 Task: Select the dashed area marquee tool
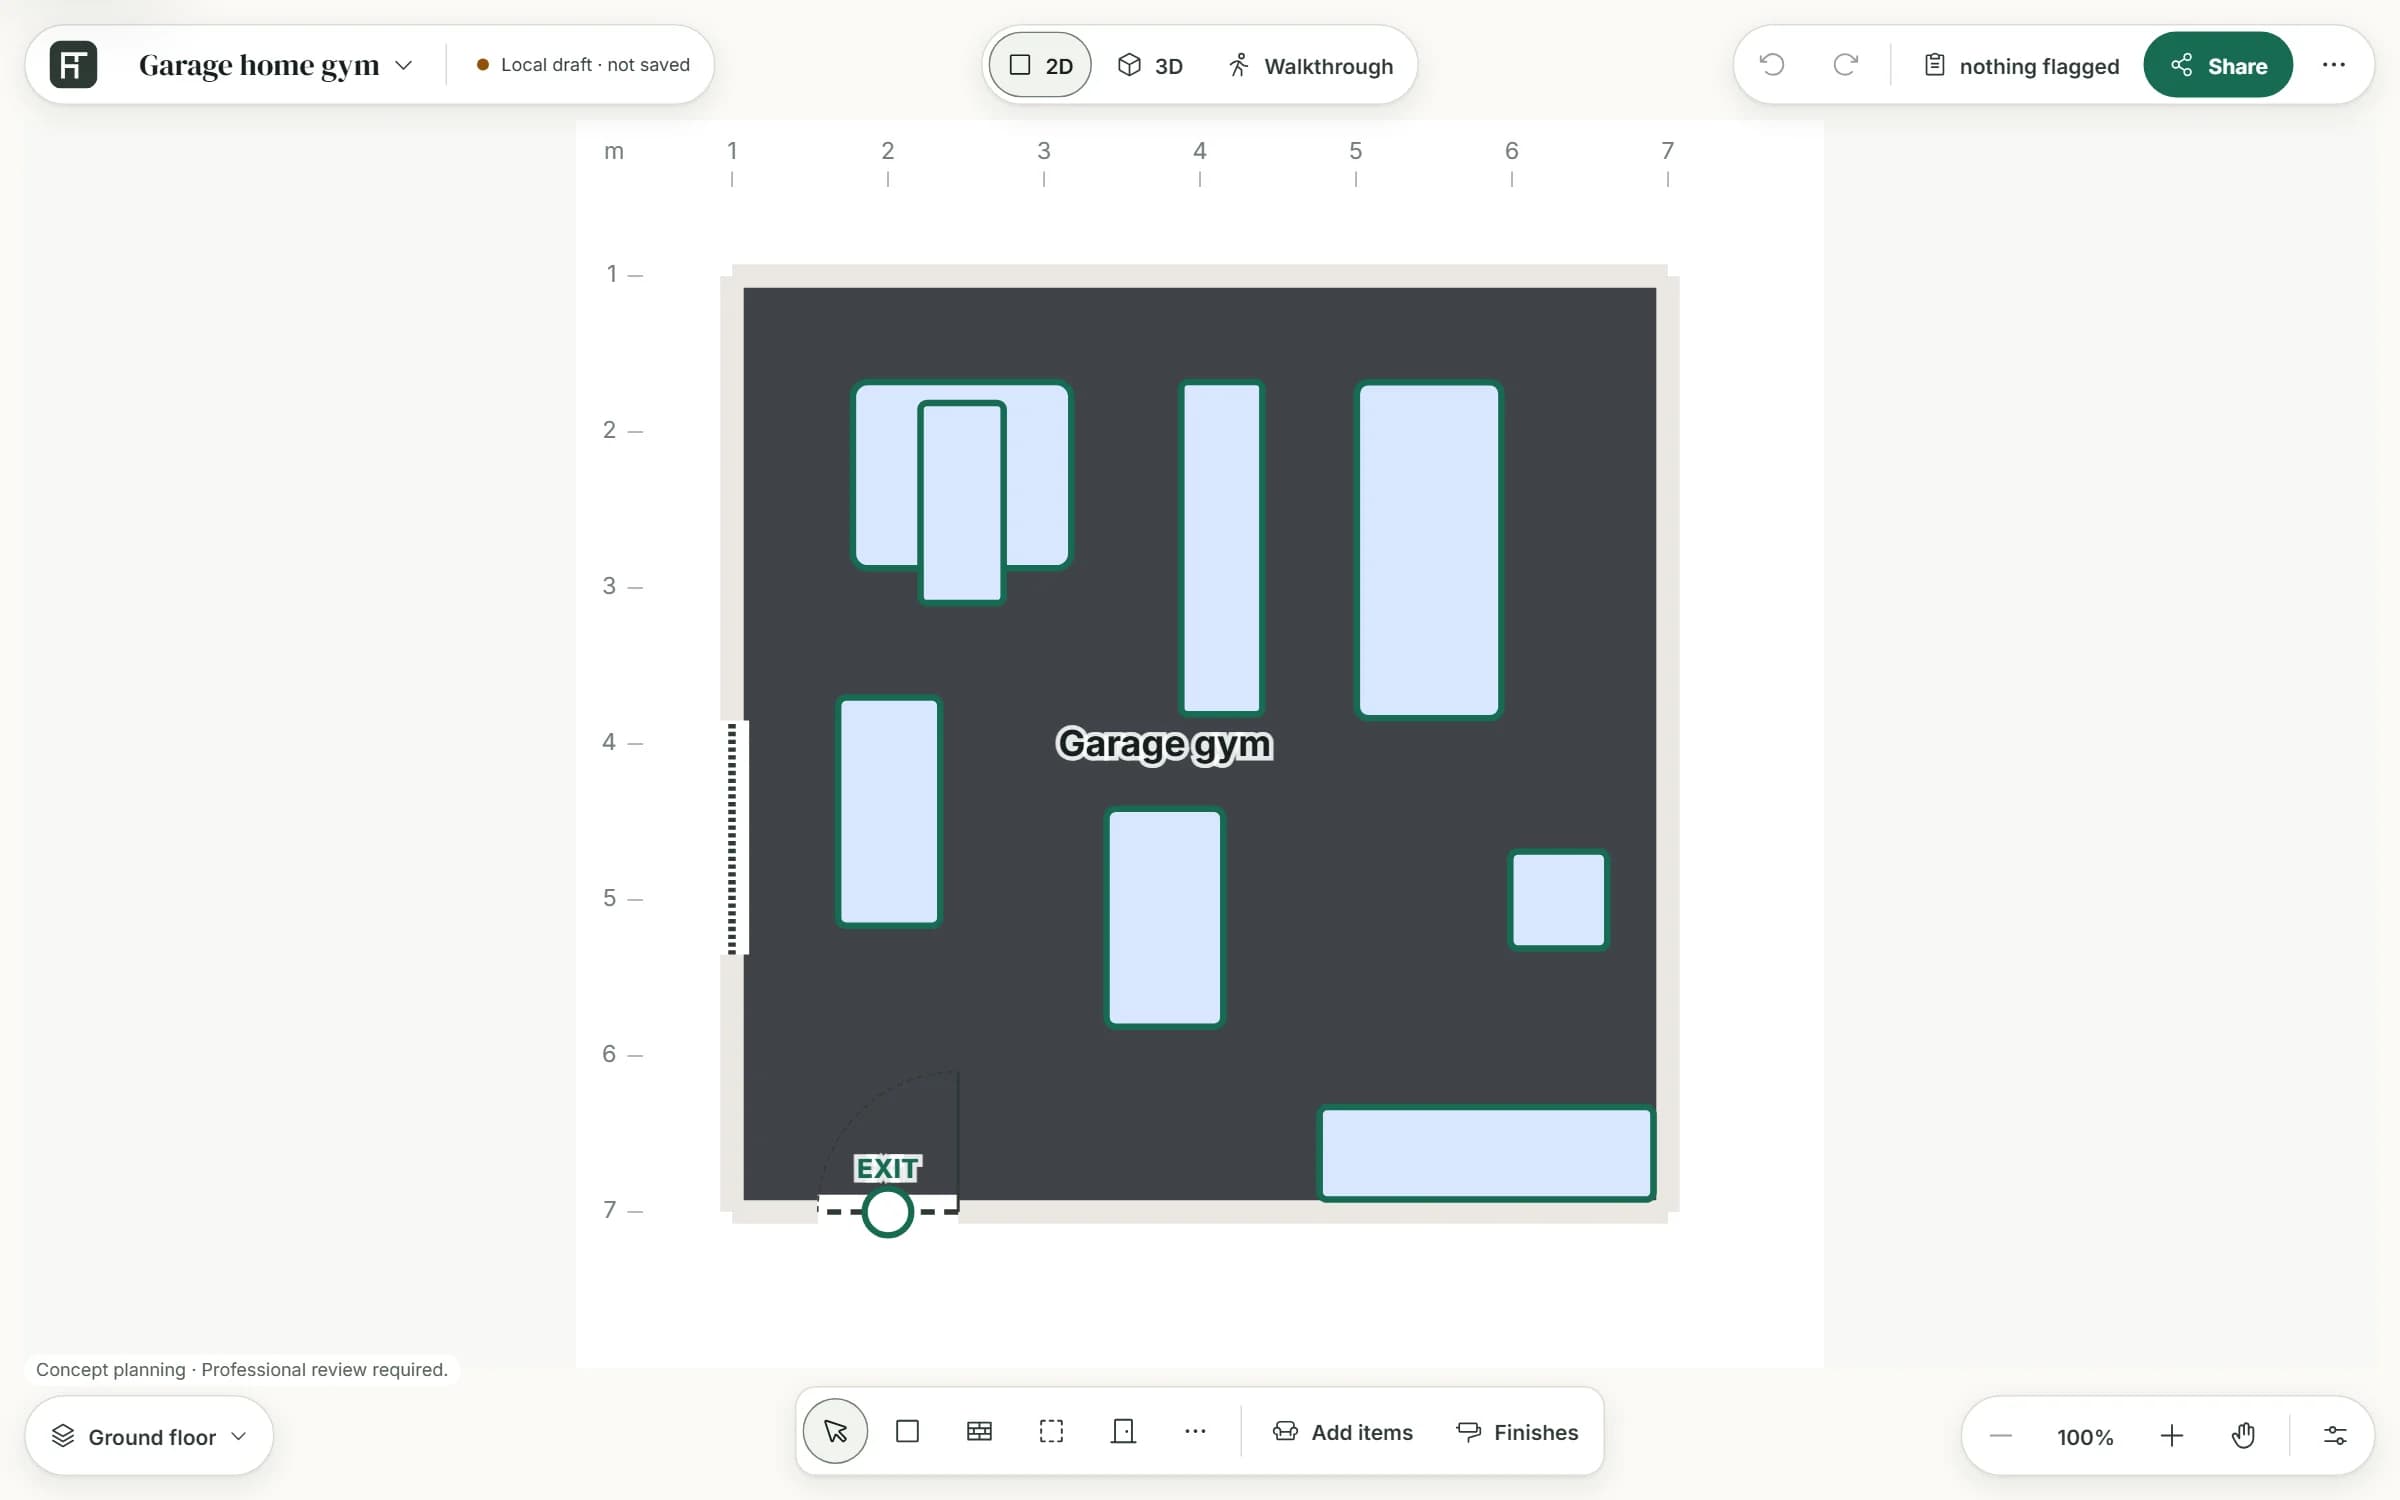1051,1431
